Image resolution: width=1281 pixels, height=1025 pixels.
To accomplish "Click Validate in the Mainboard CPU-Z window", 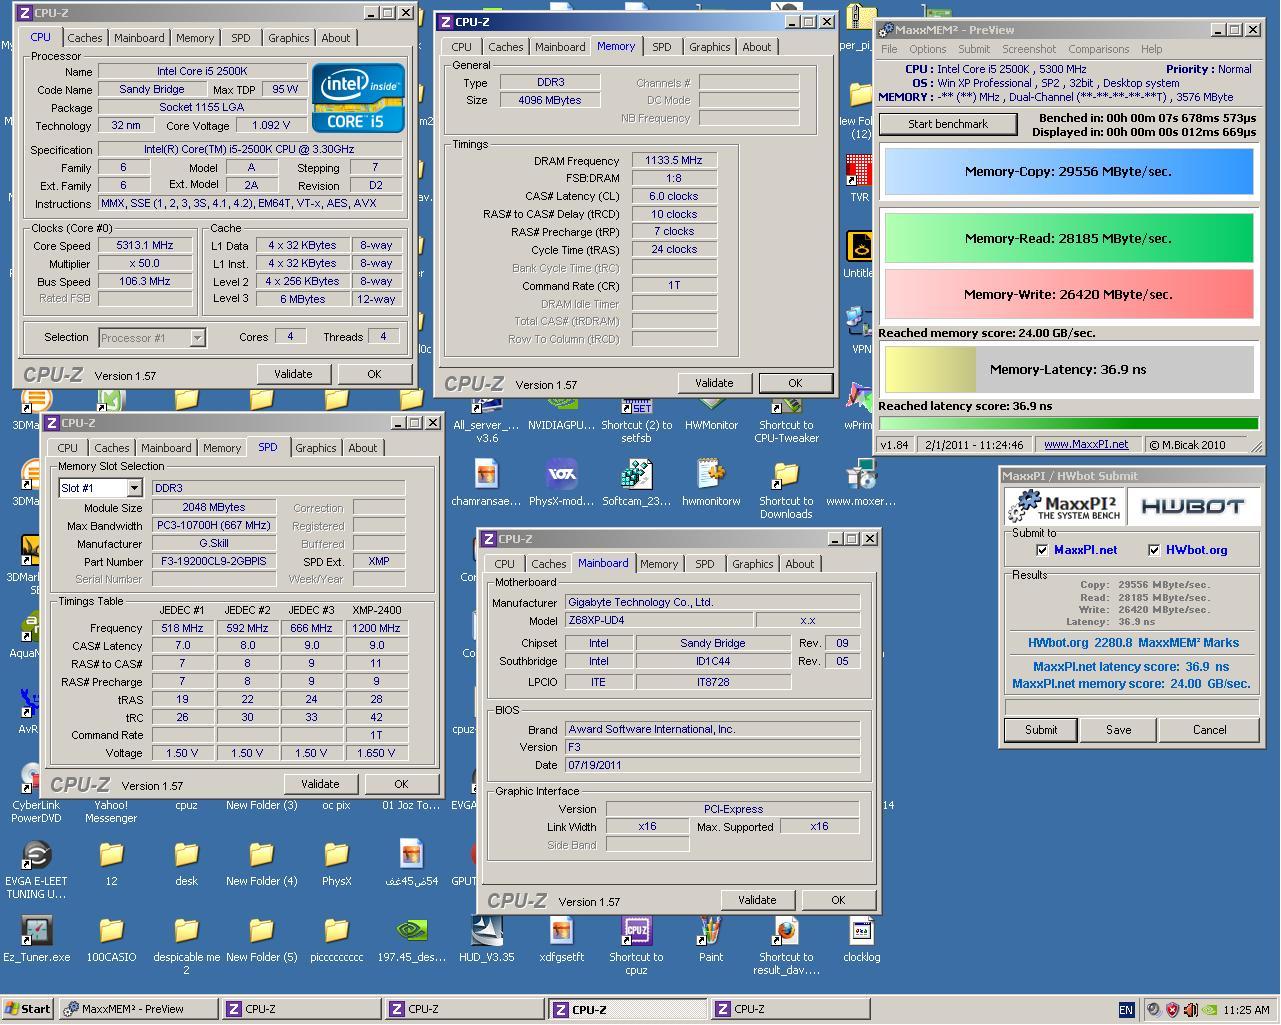I will click(757, 900).
